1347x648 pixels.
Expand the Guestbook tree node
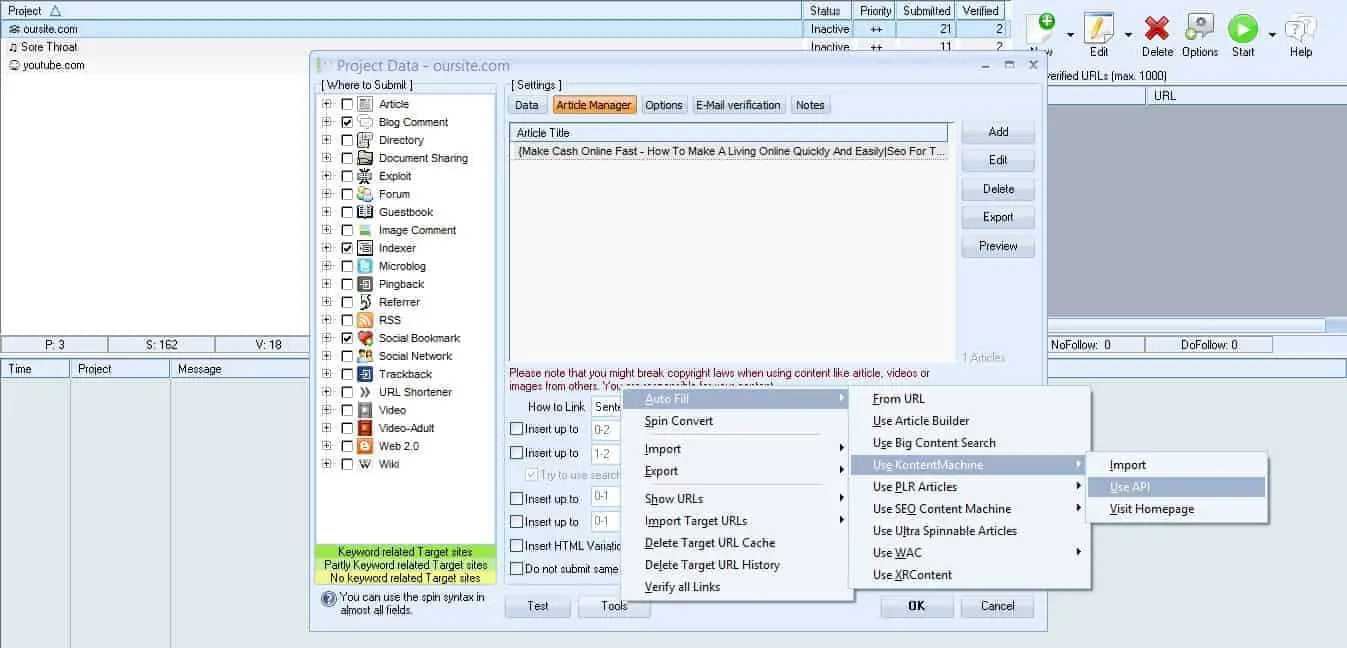327,212
